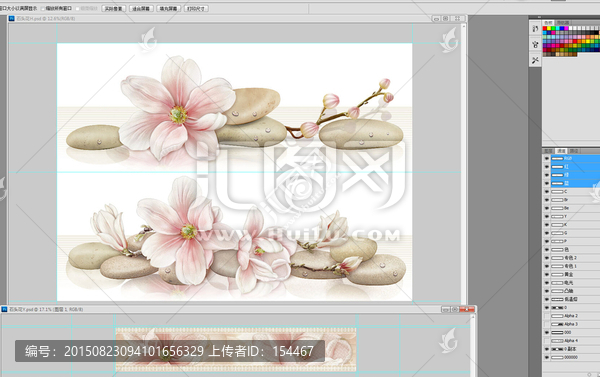Pick the magenta swatch in the first row
This screenshot has width=600, height=377.
(566, 28)
